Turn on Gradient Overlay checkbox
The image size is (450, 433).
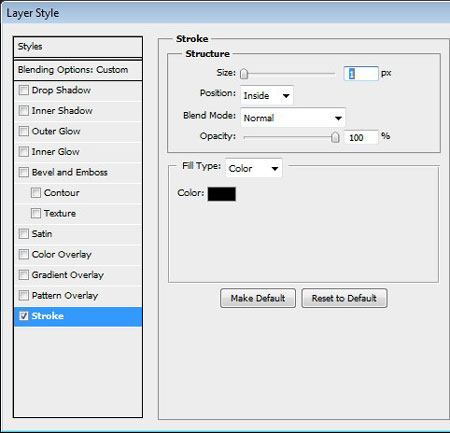click(24, 275)
